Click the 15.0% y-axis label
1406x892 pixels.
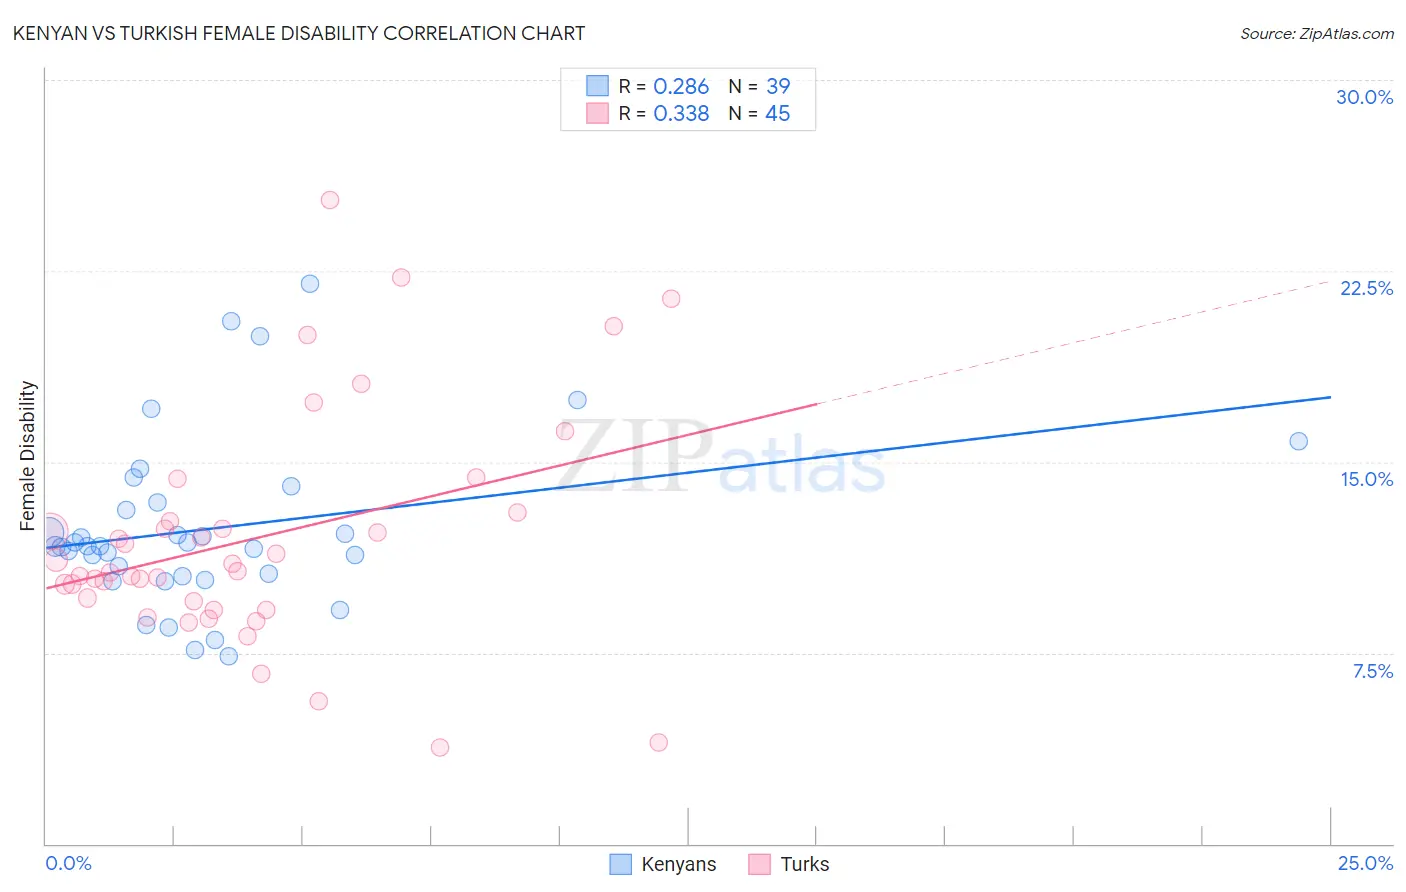pos(1366,479)
